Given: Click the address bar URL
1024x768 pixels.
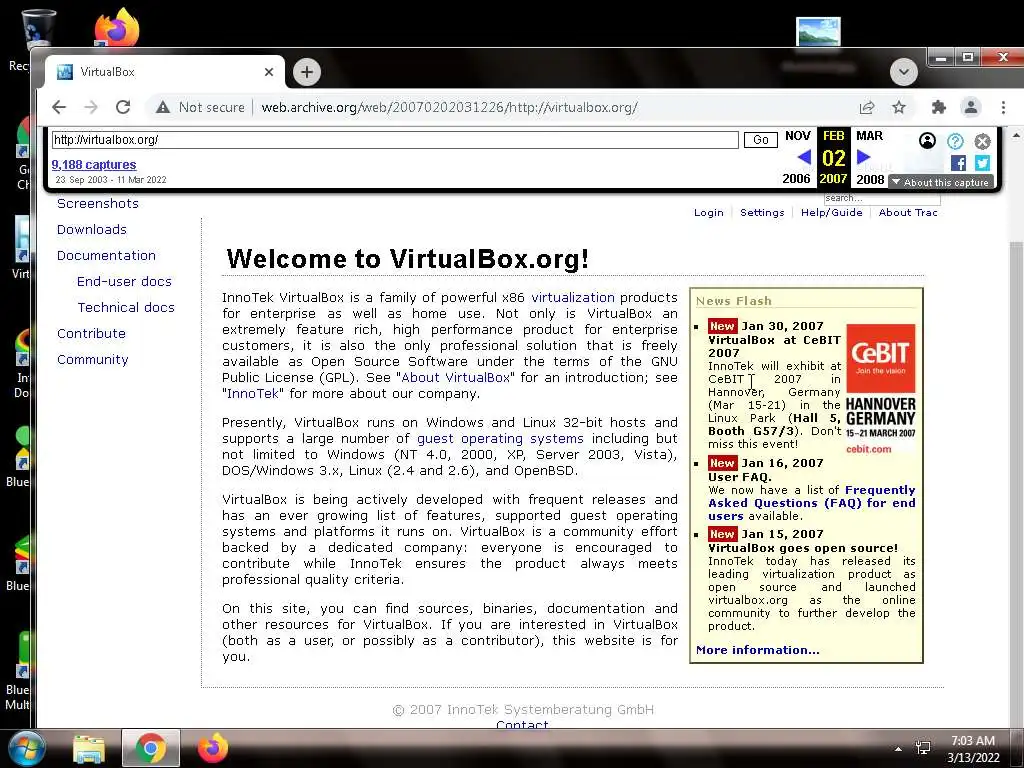Looking at the screenshot, I should [x=449, y=107].
